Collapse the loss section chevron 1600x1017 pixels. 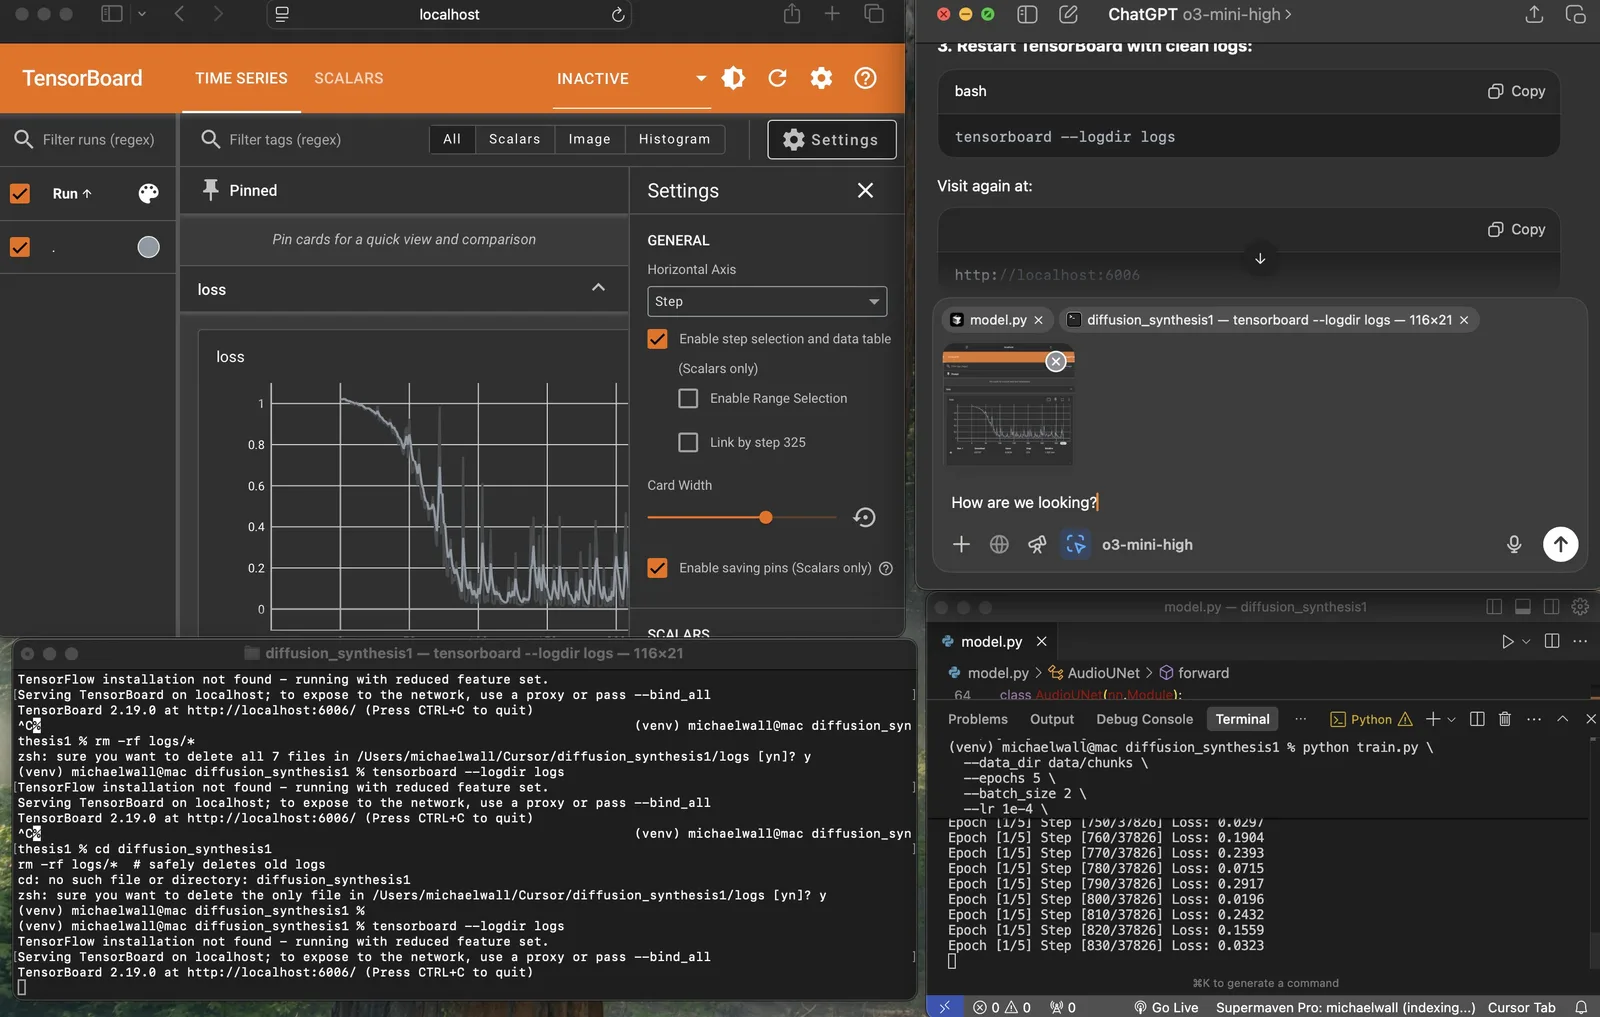(x=598, y=288)
